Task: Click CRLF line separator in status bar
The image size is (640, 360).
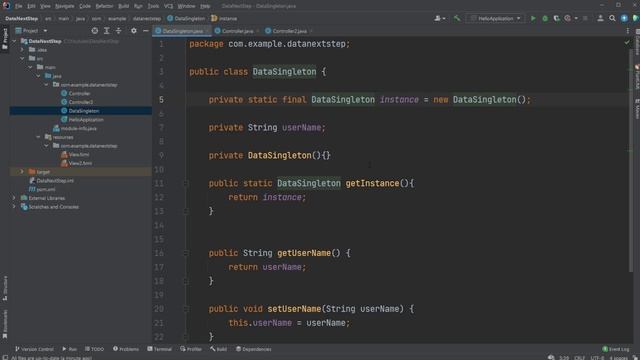Action: coord(579,358)
